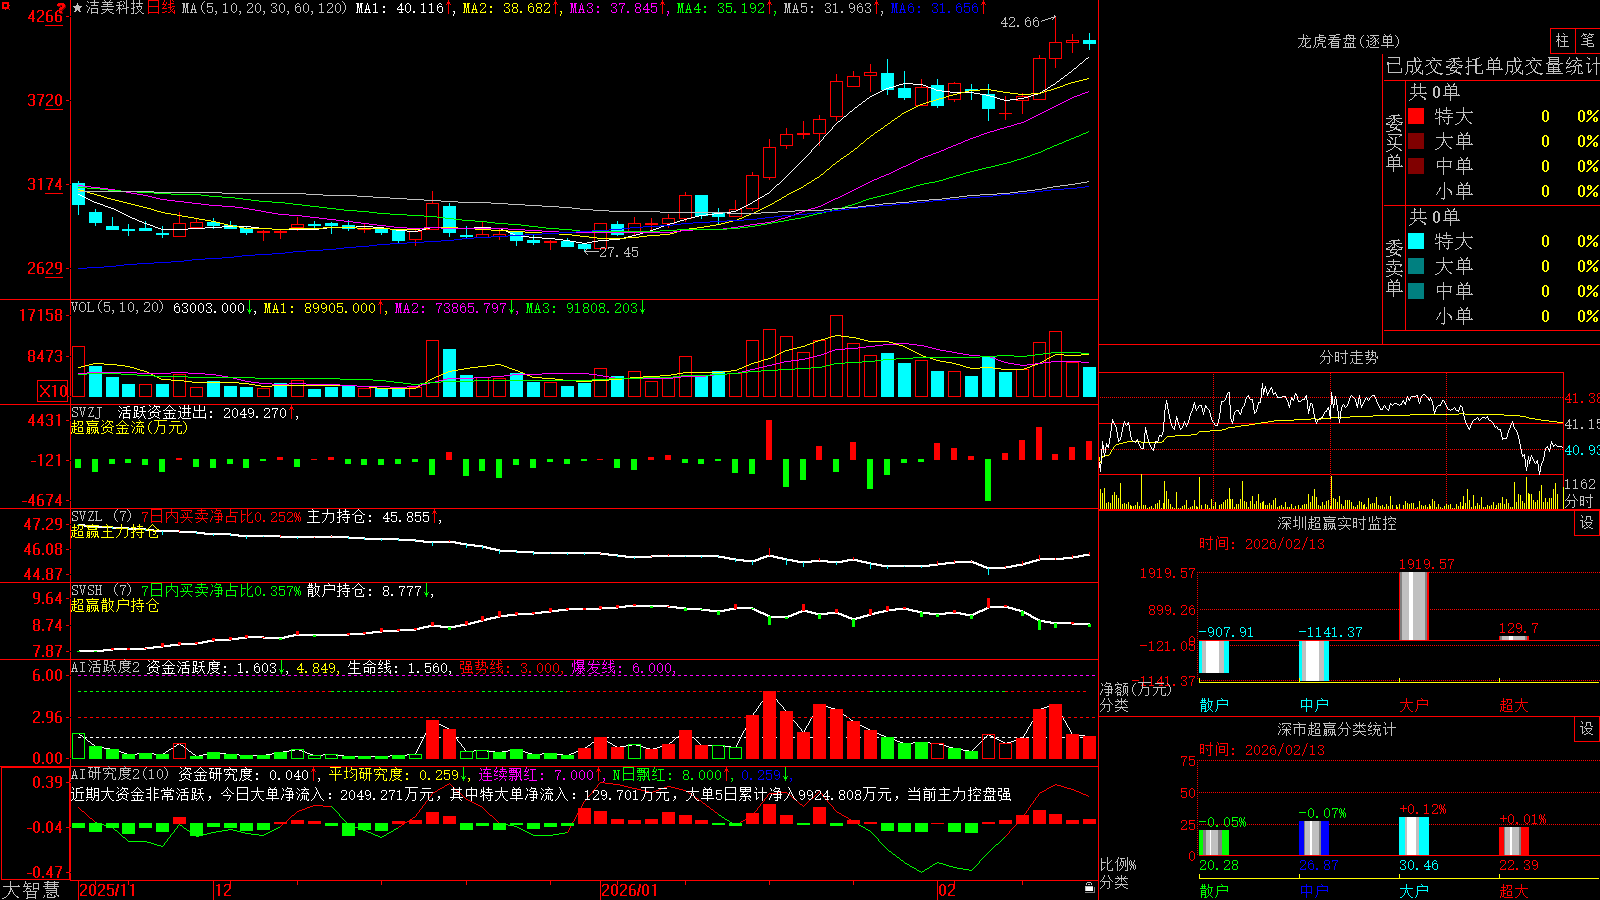Screen dimensions: 1600x900
Task: Open the MA(5,10,20,30,60,120) indicator parameters
Action: point(265,8)
